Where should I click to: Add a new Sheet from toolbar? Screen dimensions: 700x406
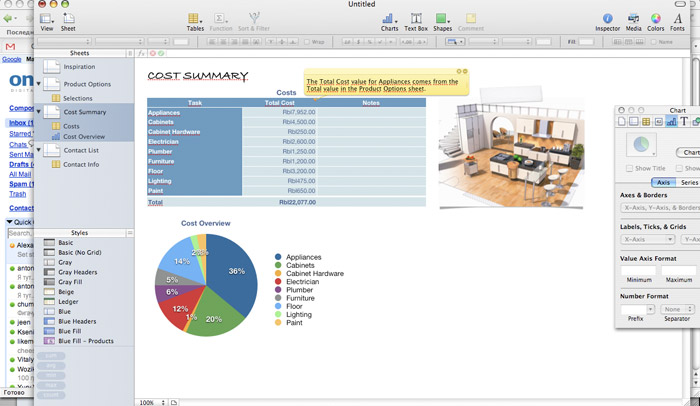(x=68, y=22)
